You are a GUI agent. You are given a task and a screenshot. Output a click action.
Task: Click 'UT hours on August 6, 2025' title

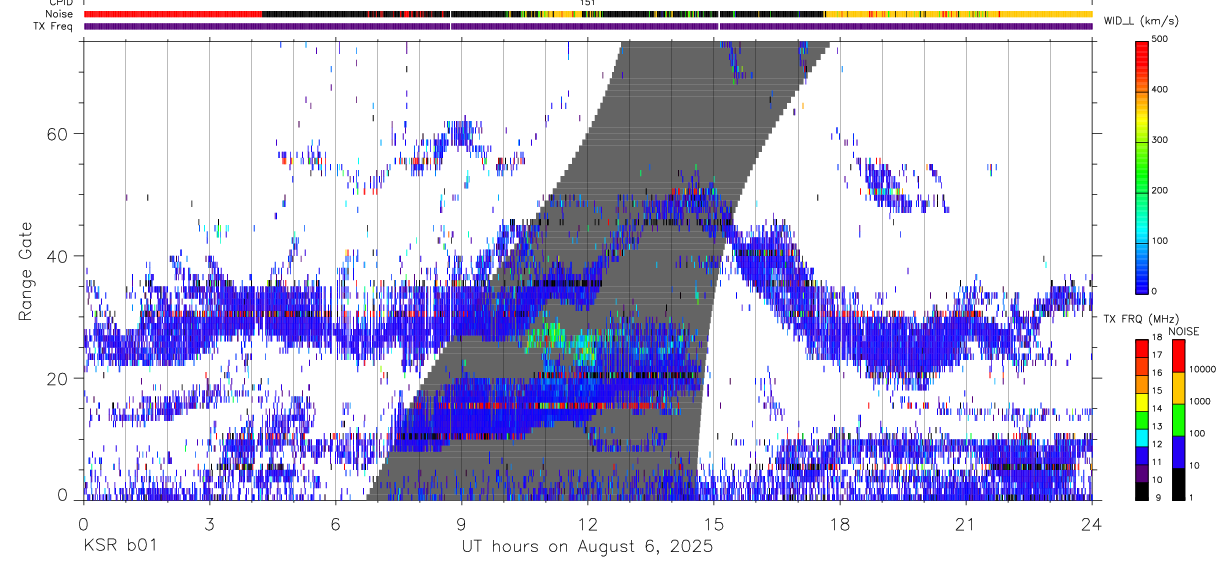[587, 547]
